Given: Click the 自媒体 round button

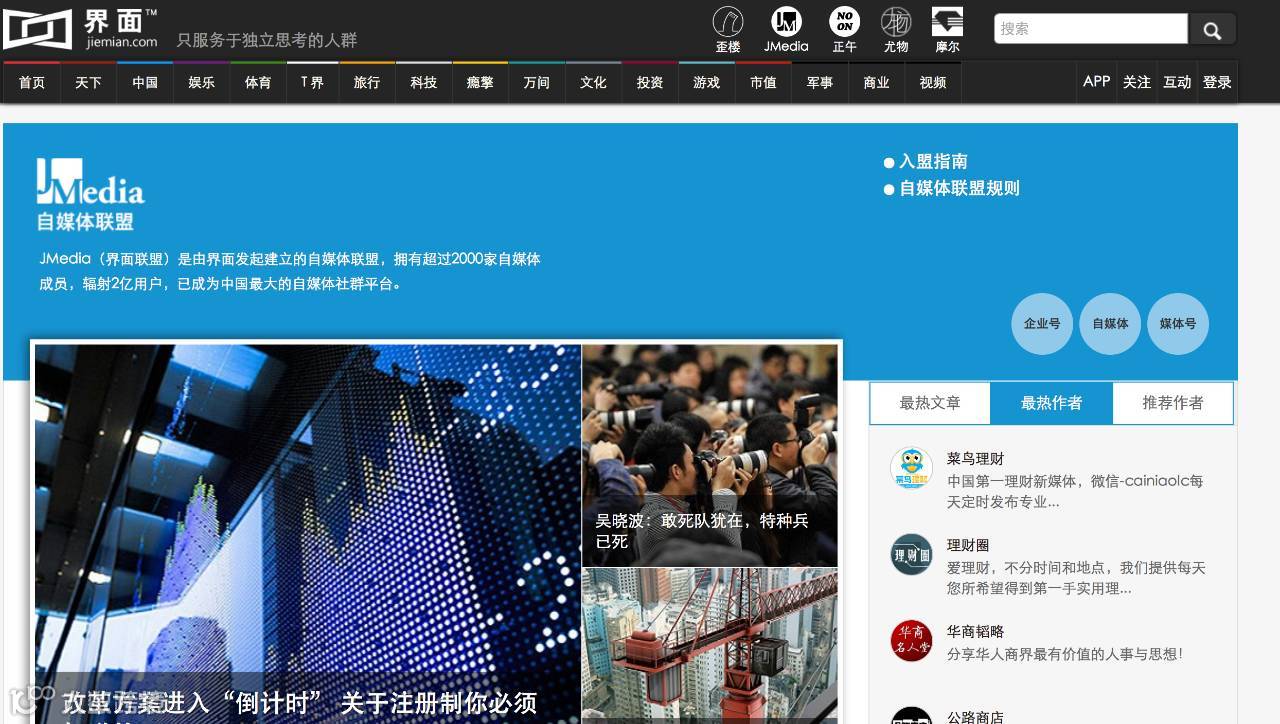Looking at the screenshot, I should 1110,323.
